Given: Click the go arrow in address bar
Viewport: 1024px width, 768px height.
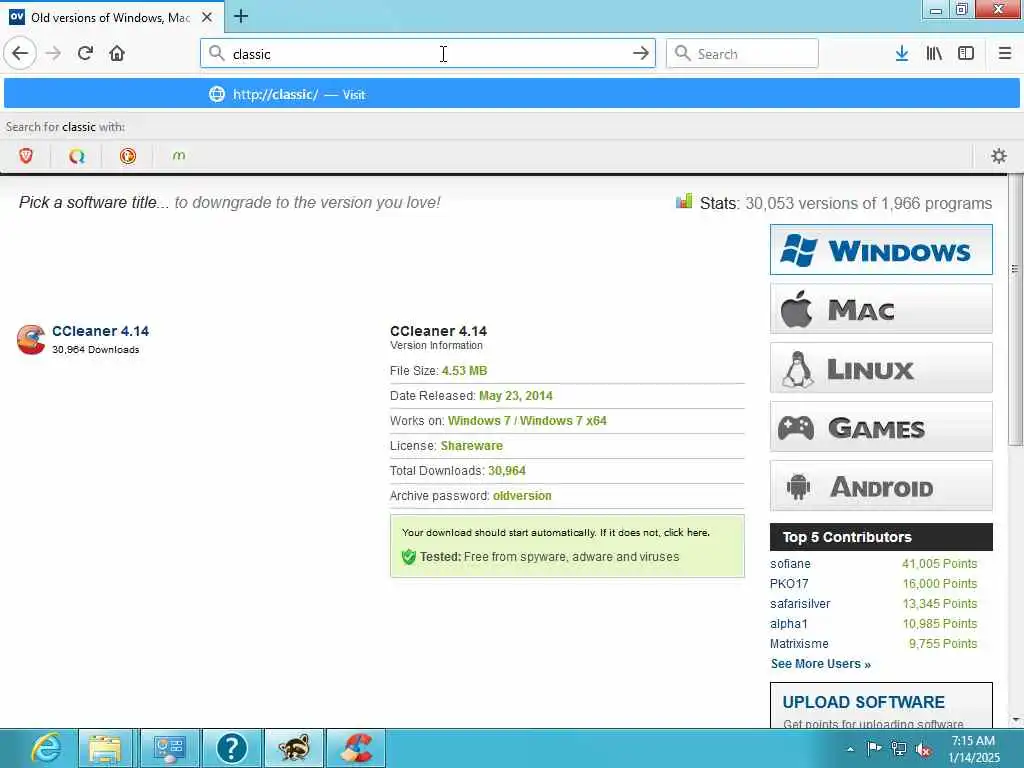Looking at the screenshot, I should (x=641, y=53).
